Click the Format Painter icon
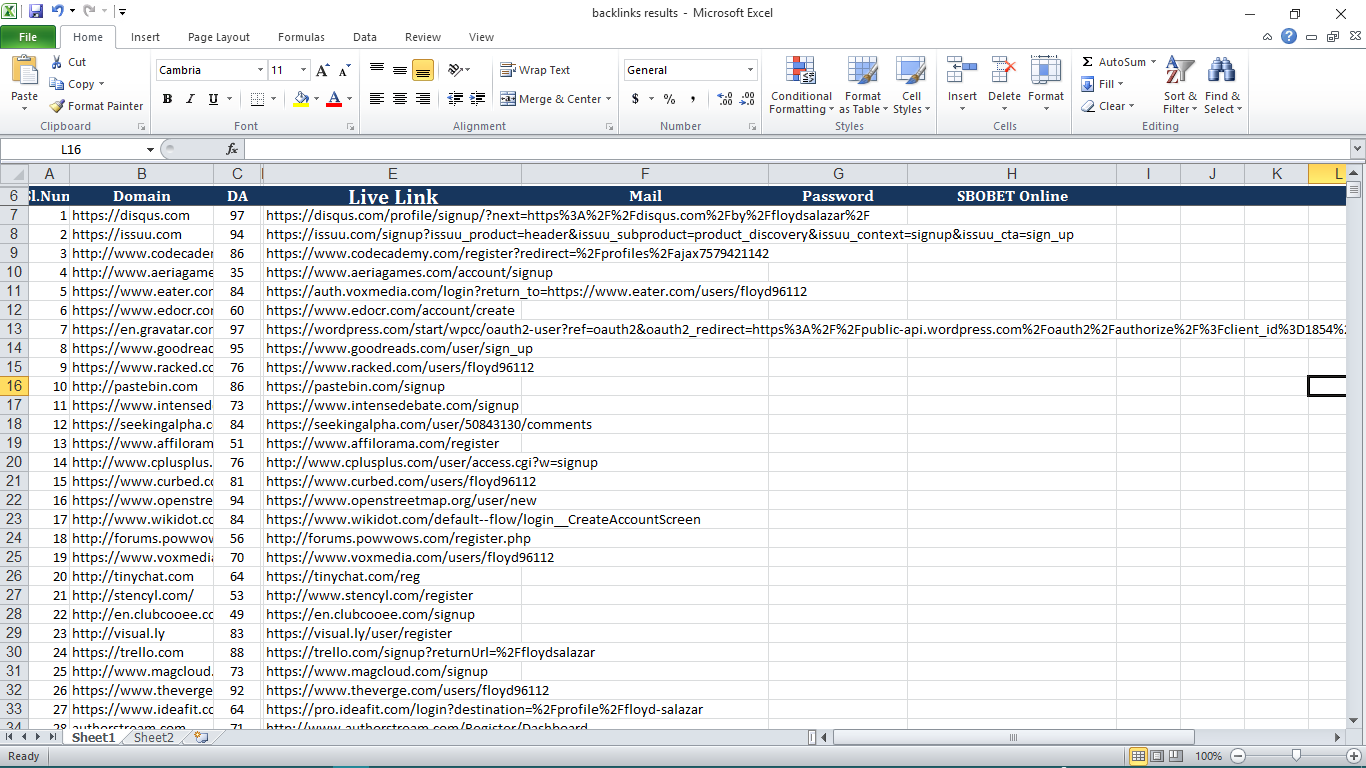Viewport: 1366px width, 768px height. [x=58, y=106]
